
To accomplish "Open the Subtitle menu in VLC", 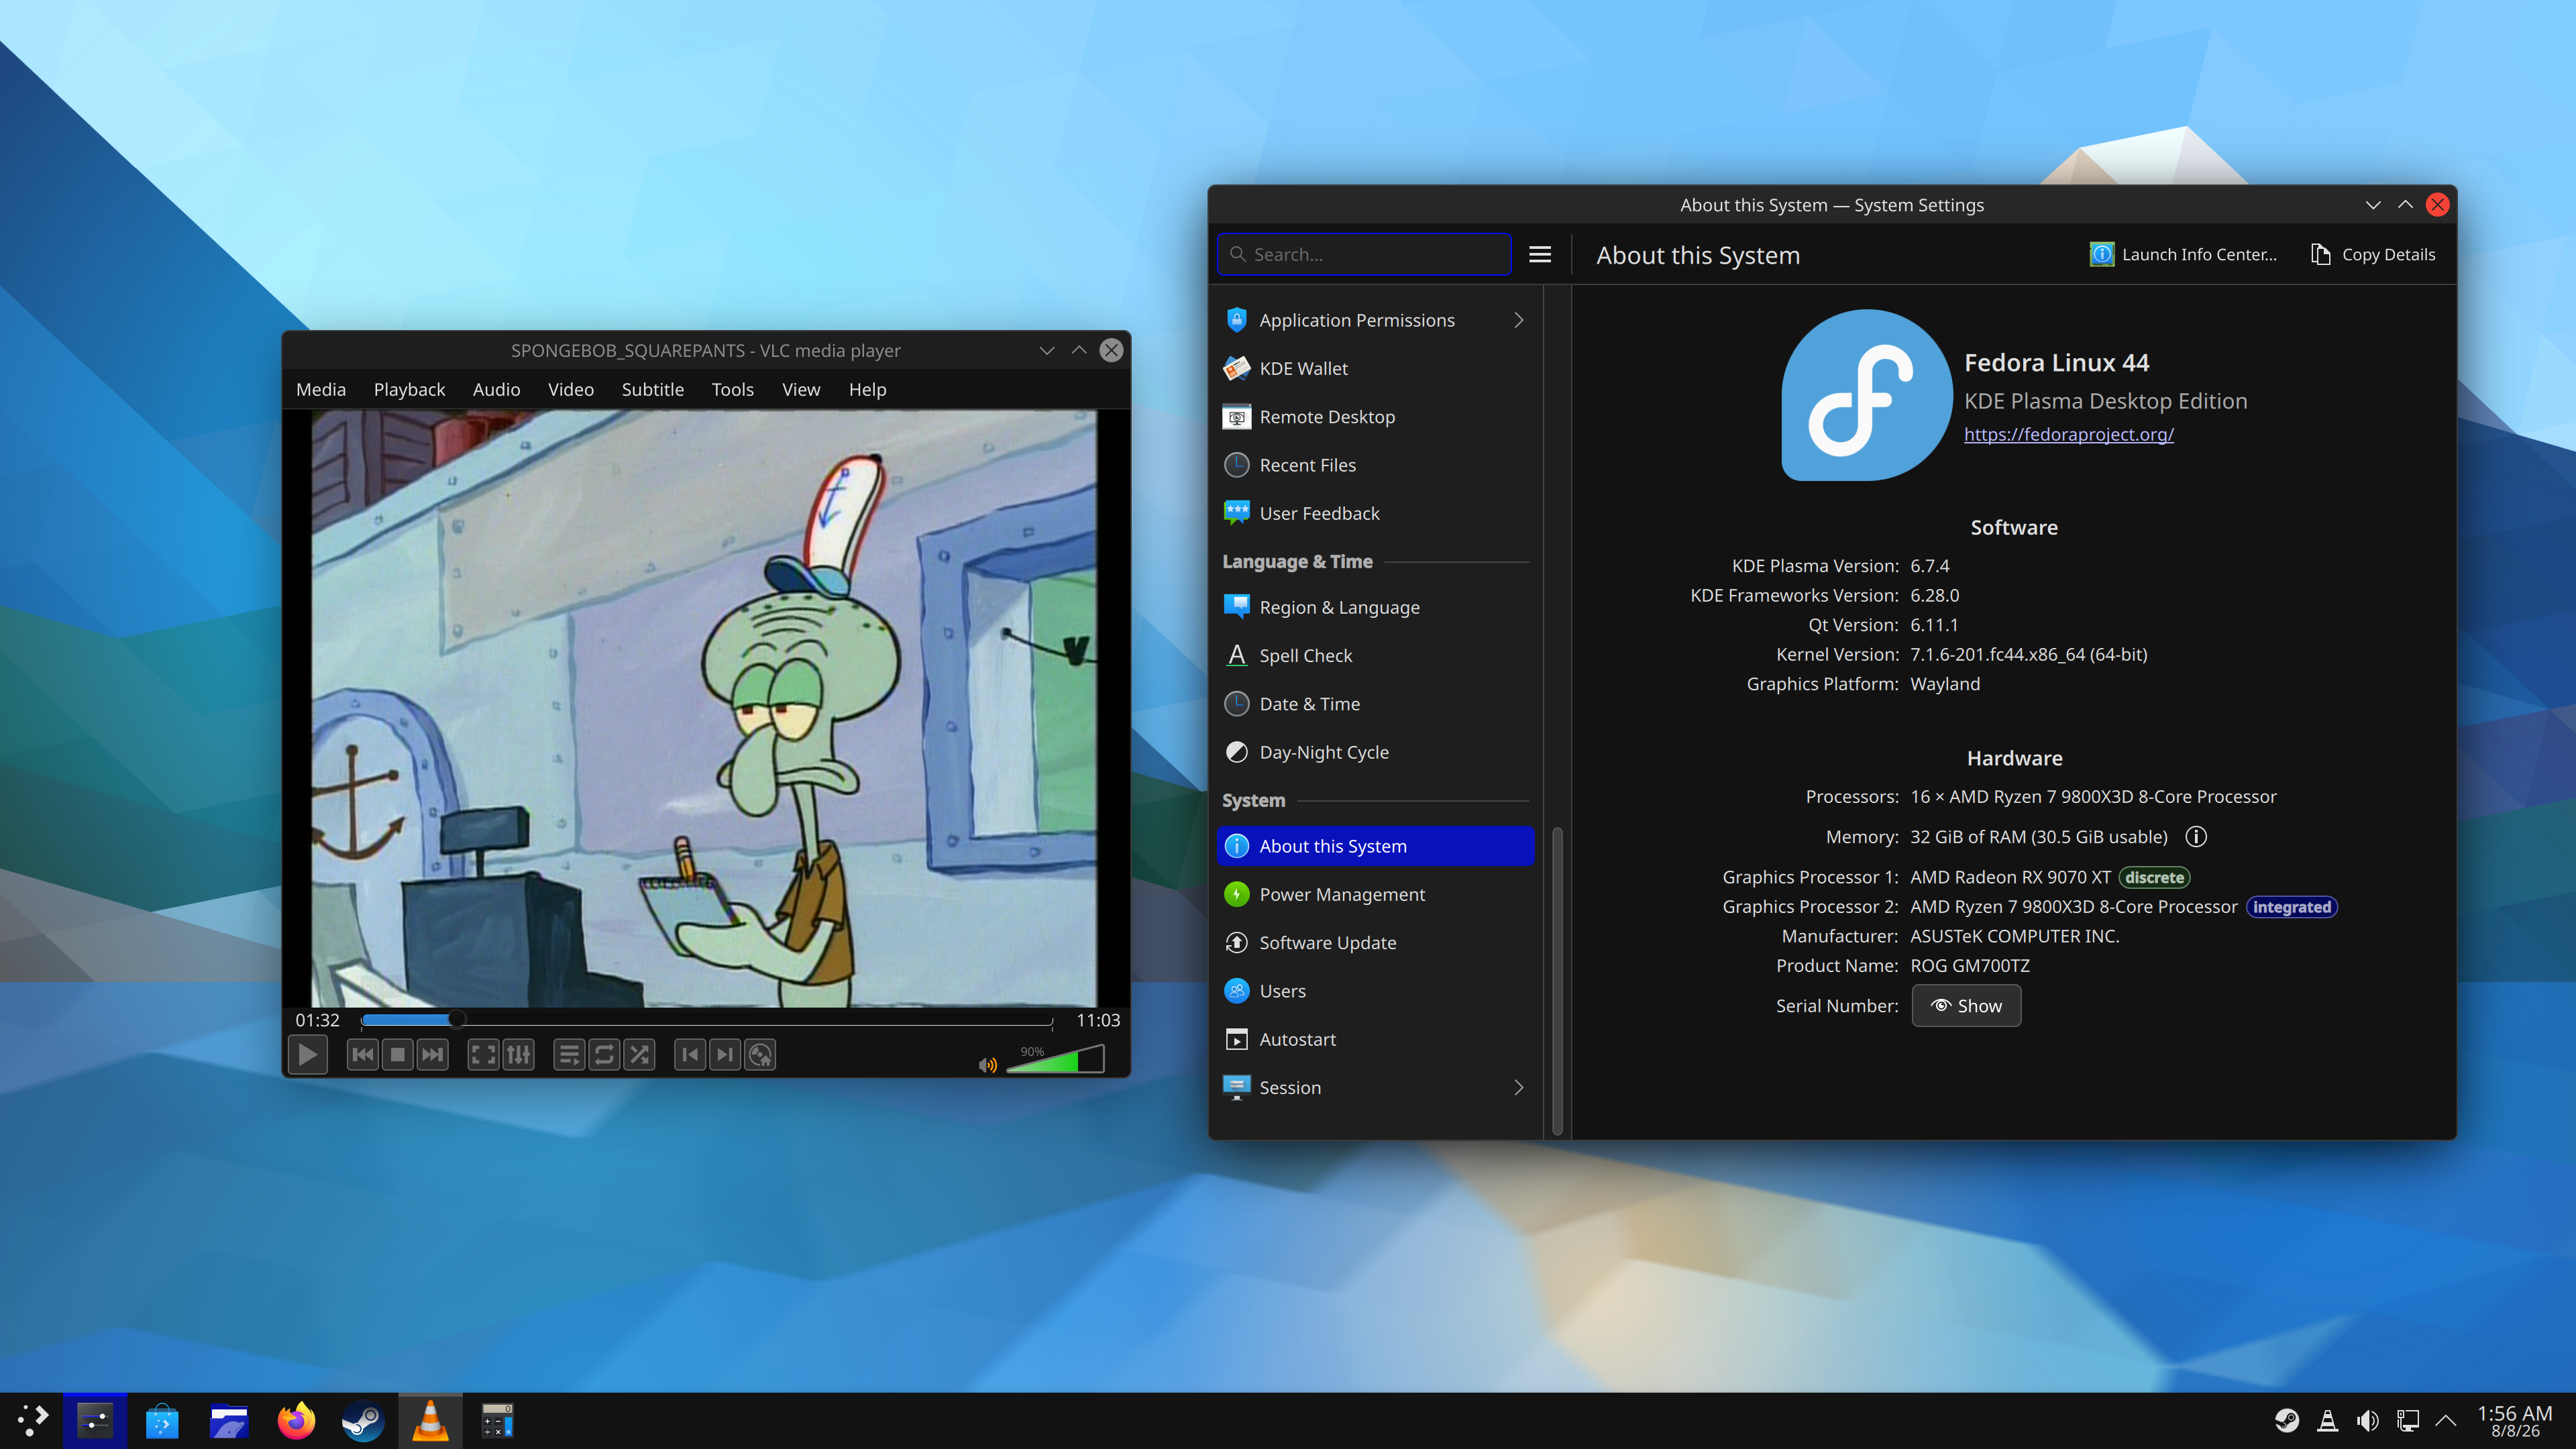I will (653, 389).
